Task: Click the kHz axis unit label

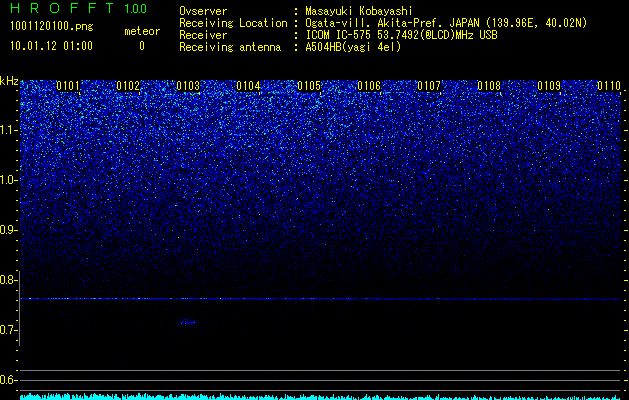Action: pos(9,81)
